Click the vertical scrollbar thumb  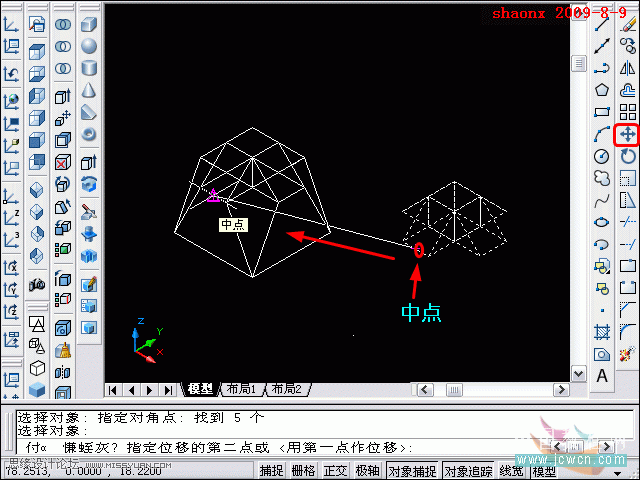[x=578, y=63]
